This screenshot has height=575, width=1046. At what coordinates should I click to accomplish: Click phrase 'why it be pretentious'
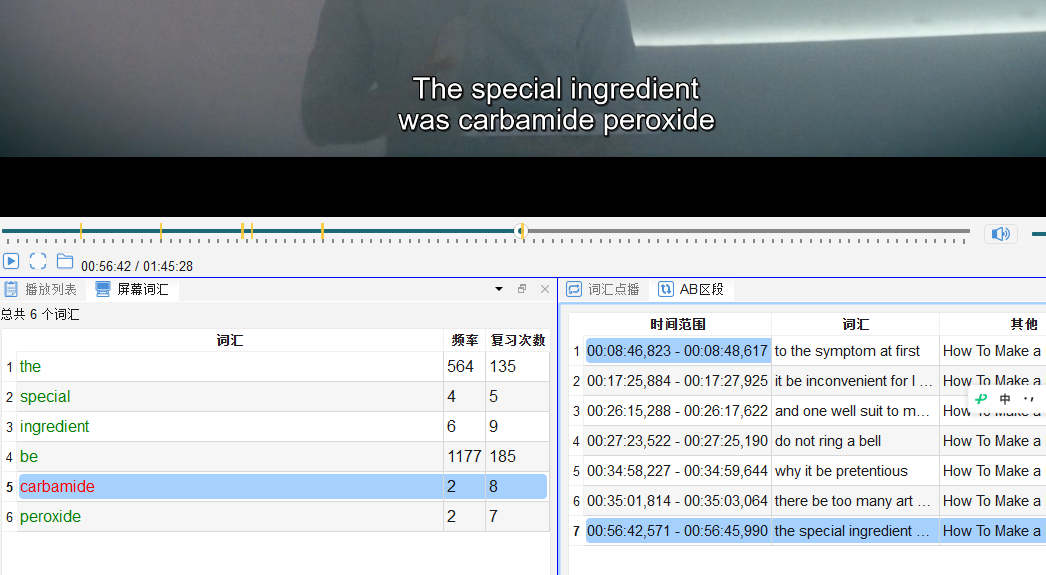tap(841, 471)
